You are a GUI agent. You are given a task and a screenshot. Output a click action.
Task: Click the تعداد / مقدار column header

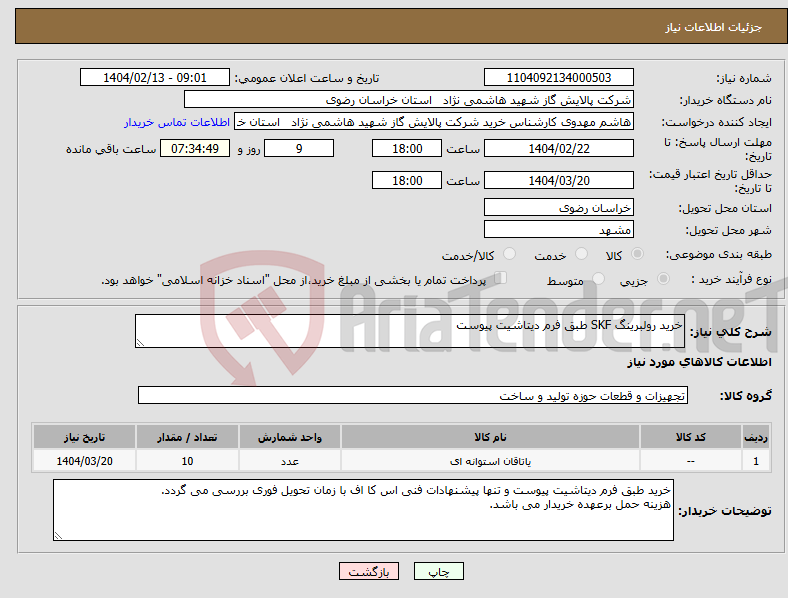187,437
